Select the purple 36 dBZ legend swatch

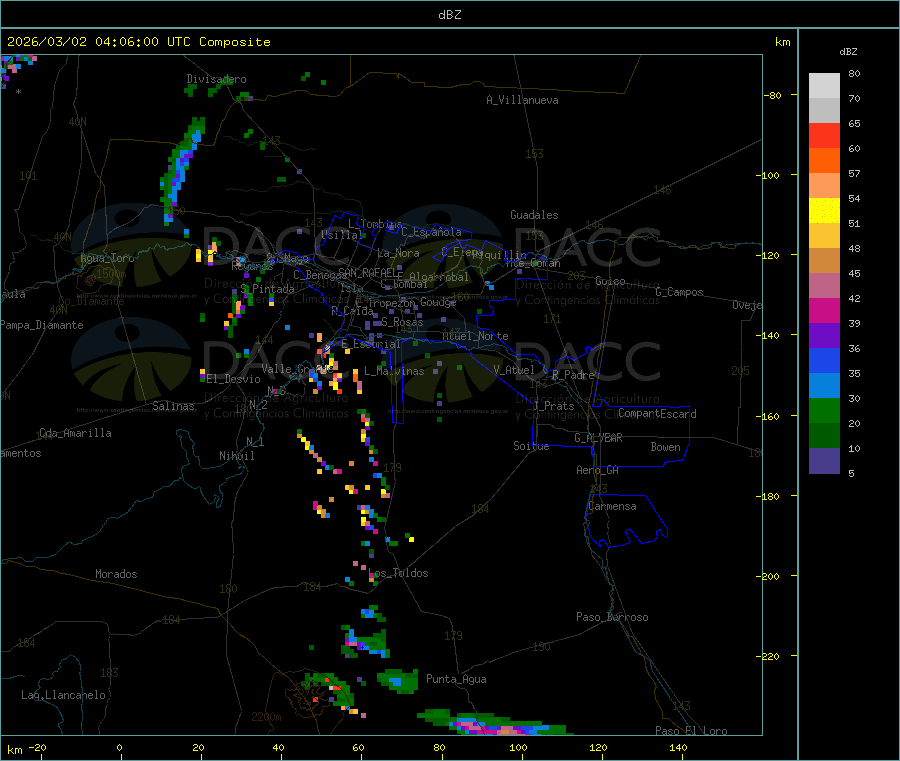pyautogui.click(x=824, y=336)
